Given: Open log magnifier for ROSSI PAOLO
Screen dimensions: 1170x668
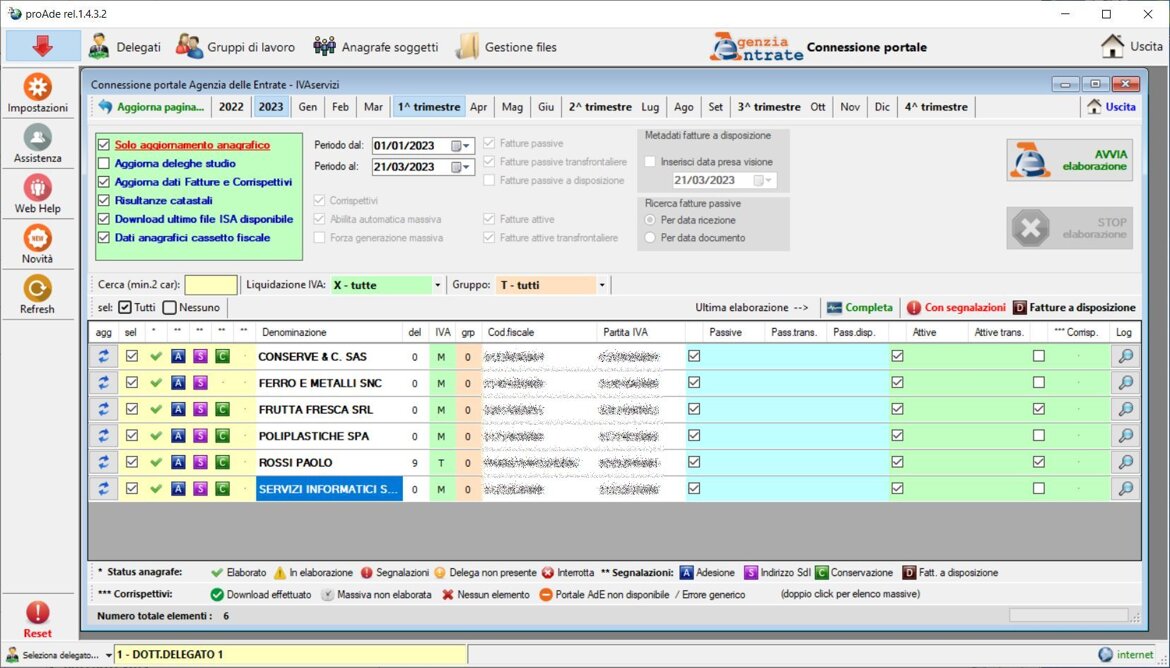Looking at the screenshot, I should tap(1125, 462).
